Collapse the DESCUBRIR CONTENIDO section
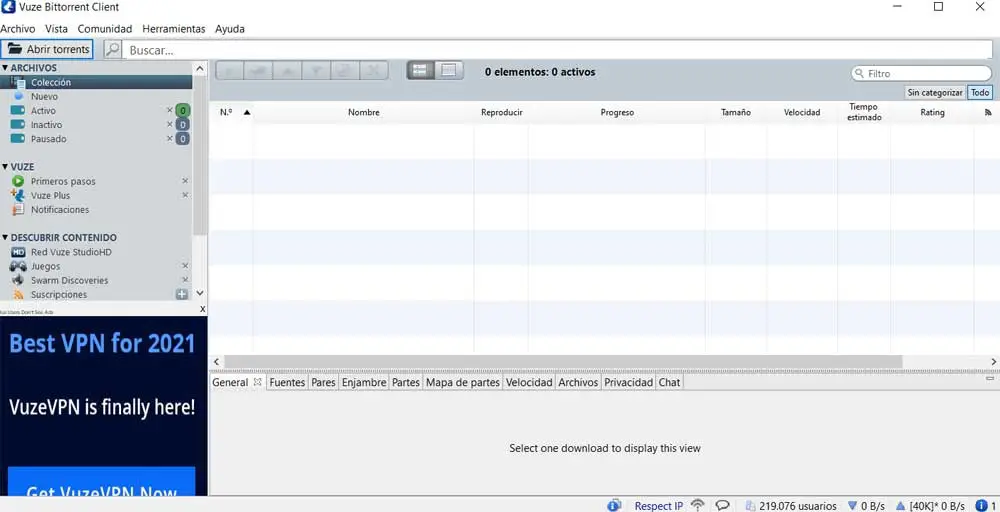Screen dimensions: 1000x512 click(x=5, y=237)
